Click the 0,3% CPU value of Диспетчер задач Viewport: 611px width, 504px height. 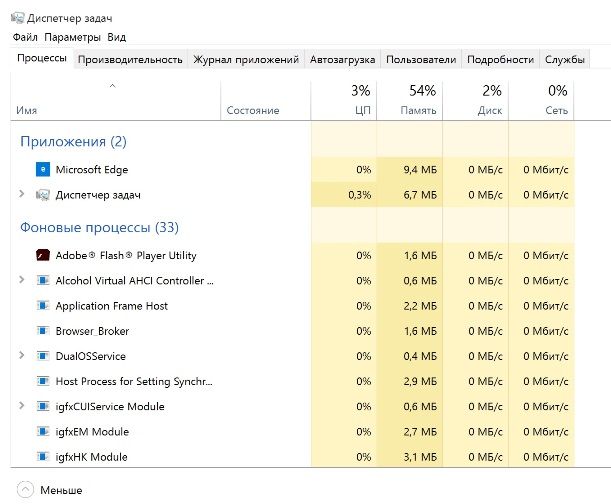[360, 195]
